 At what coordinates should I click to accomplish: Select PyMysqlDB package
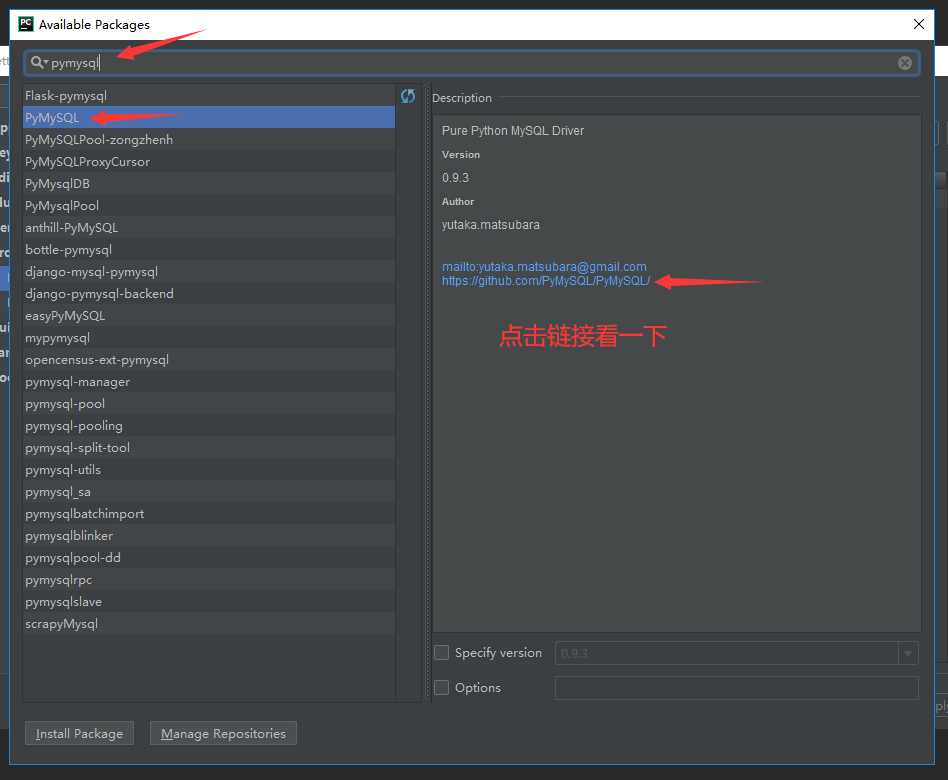click(209, 184)
